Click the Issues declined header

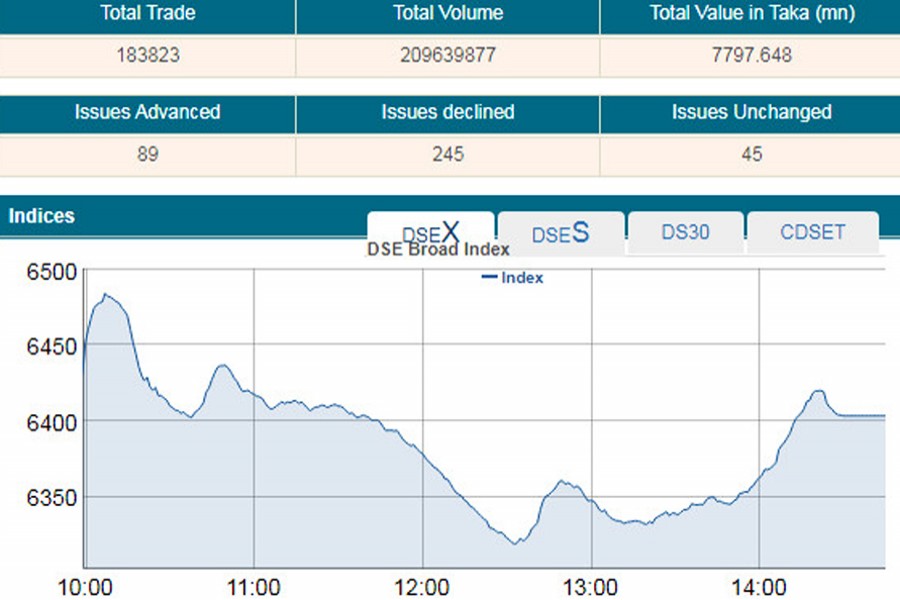click(x=447, y=112)
